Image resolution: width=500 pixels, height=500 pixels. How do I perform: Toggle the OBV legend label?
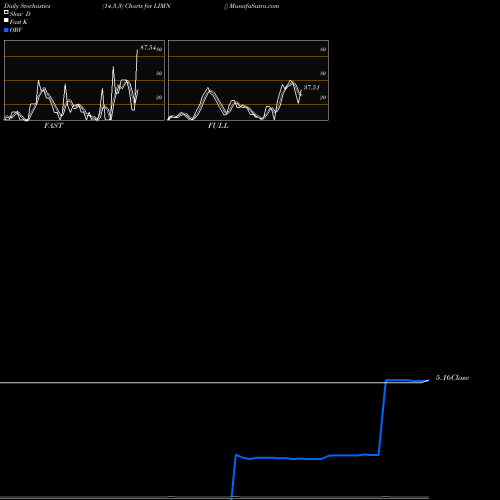click(x=16, y=30)
